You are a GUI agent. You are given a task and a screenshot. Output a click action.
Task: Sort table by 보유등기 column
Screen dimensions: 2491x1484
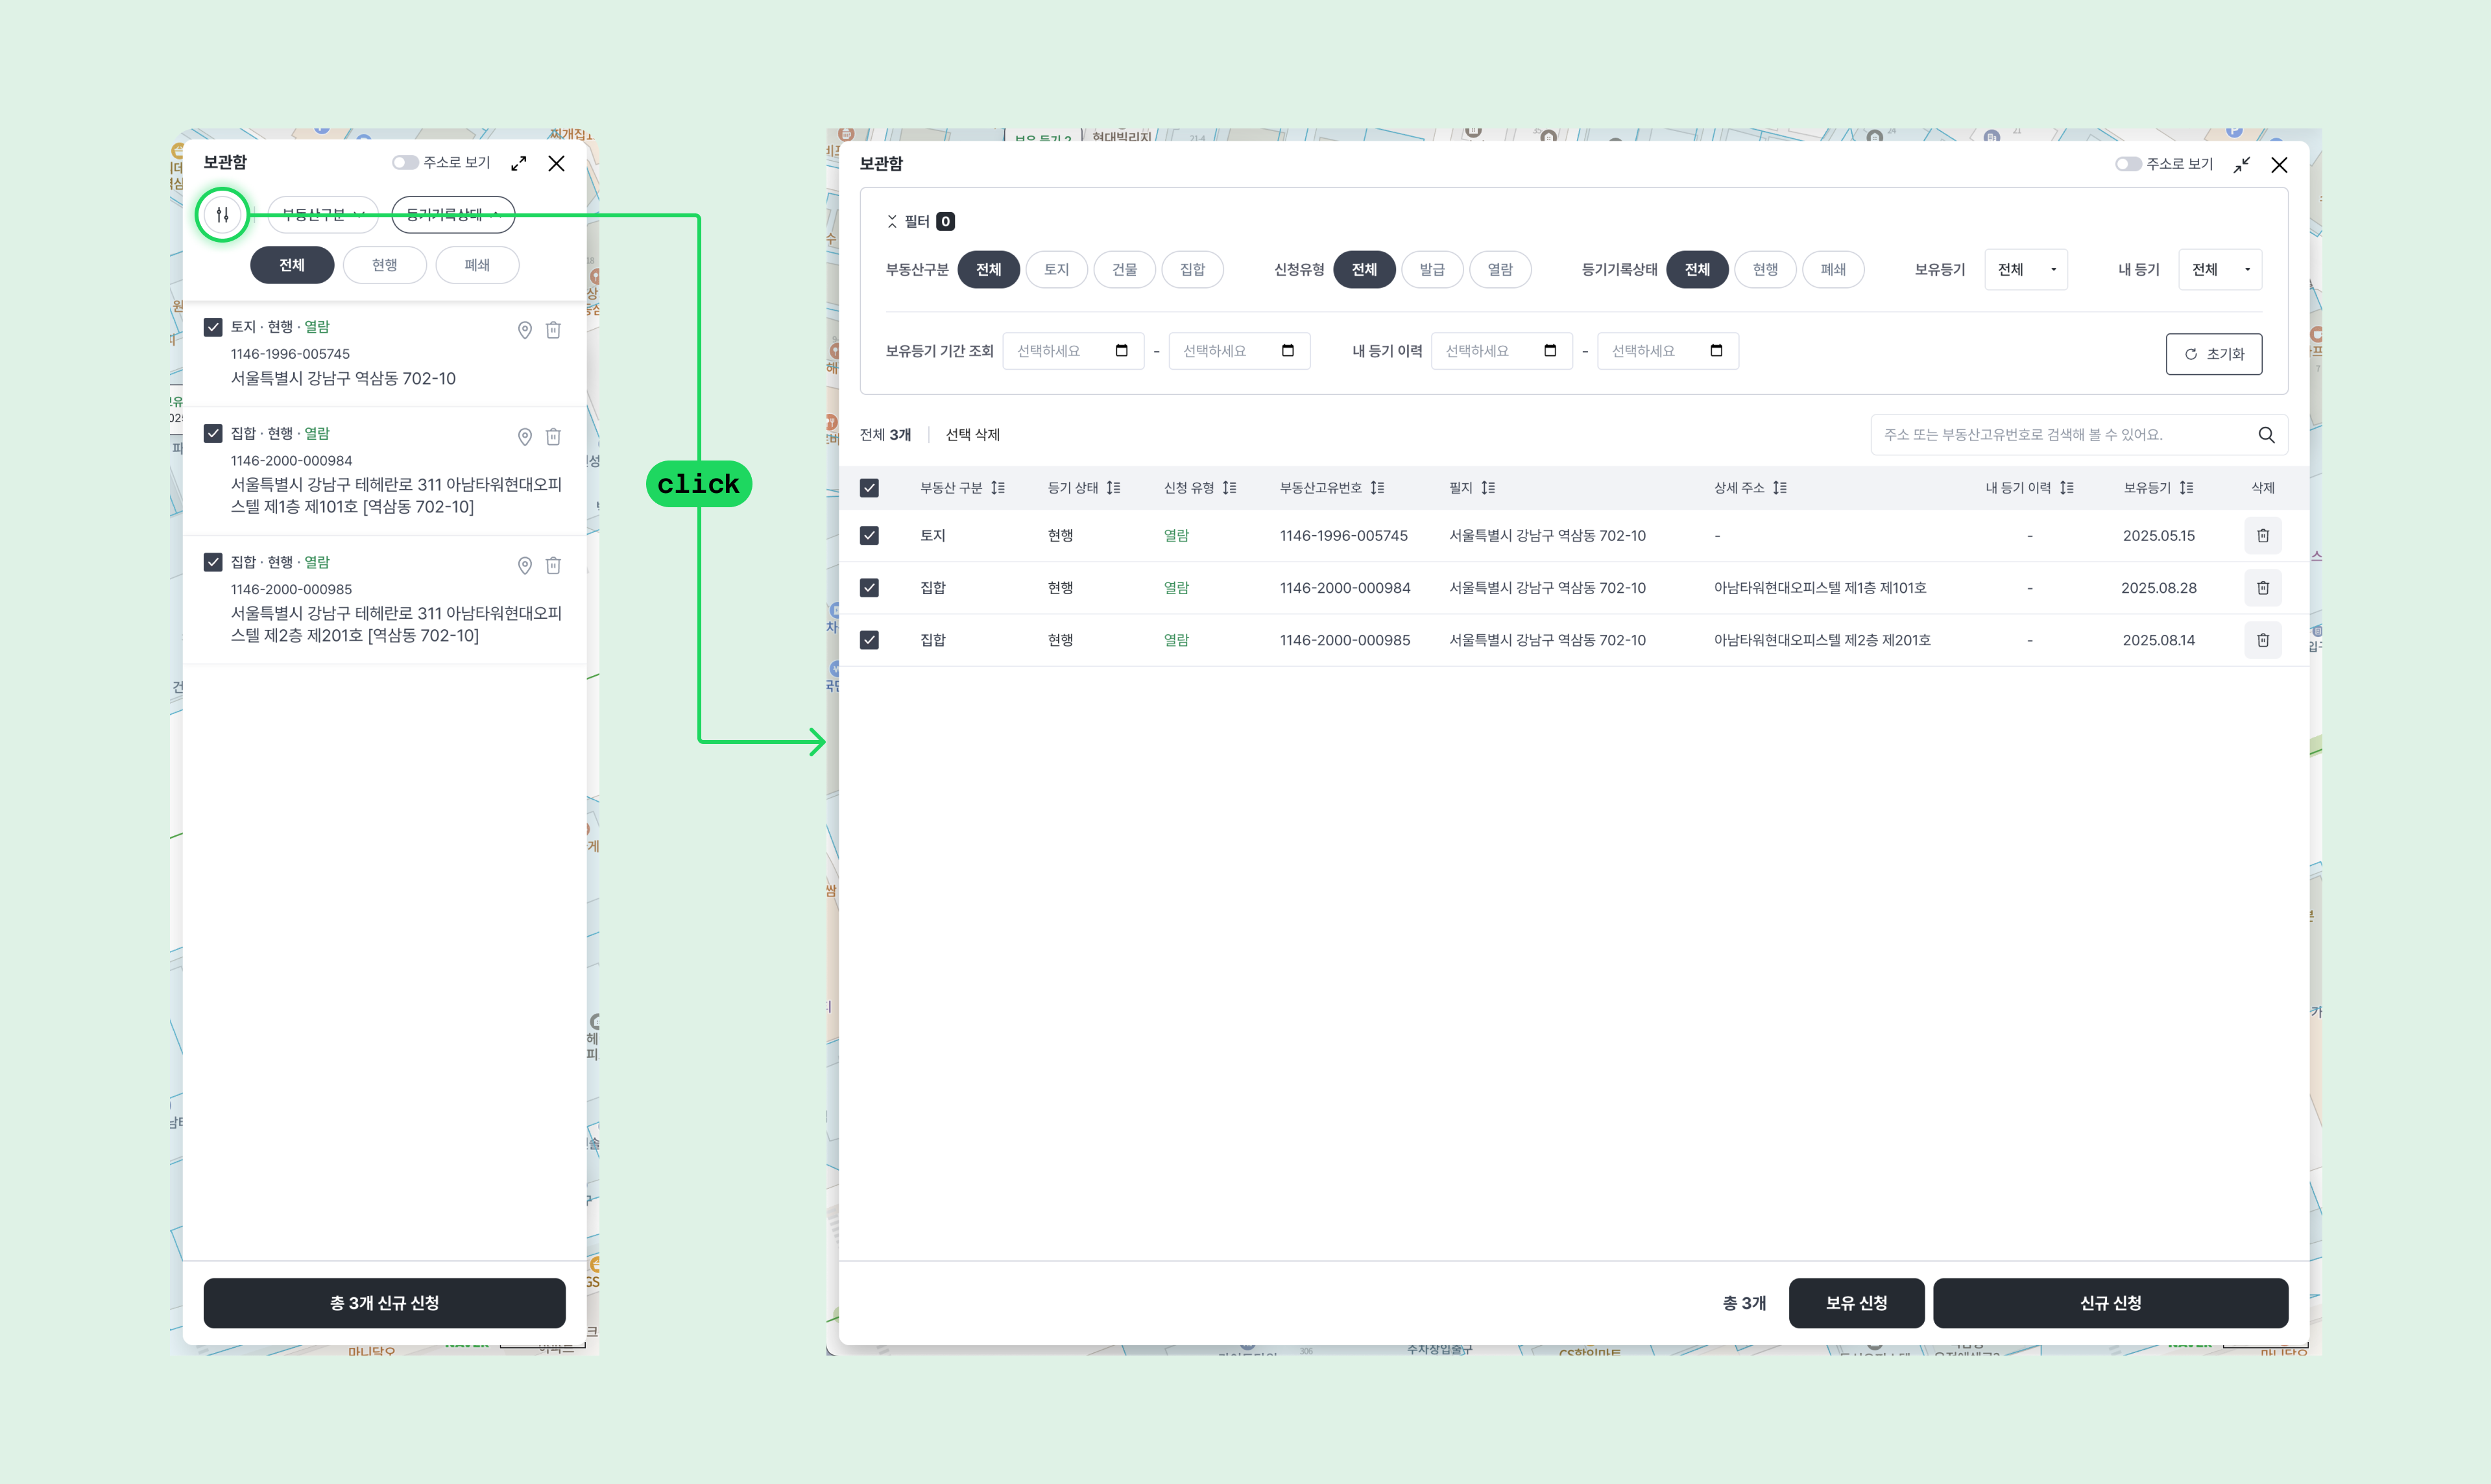tap(2186, 488)
